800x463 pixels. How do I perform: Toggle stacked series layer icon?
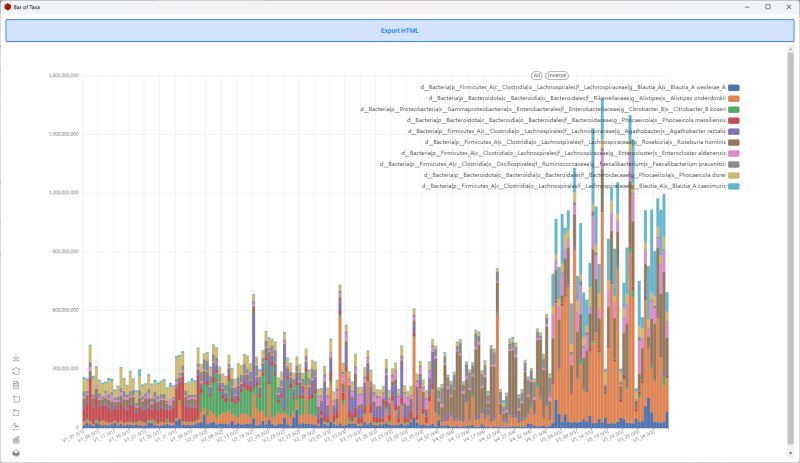click(x=16, y=453)
